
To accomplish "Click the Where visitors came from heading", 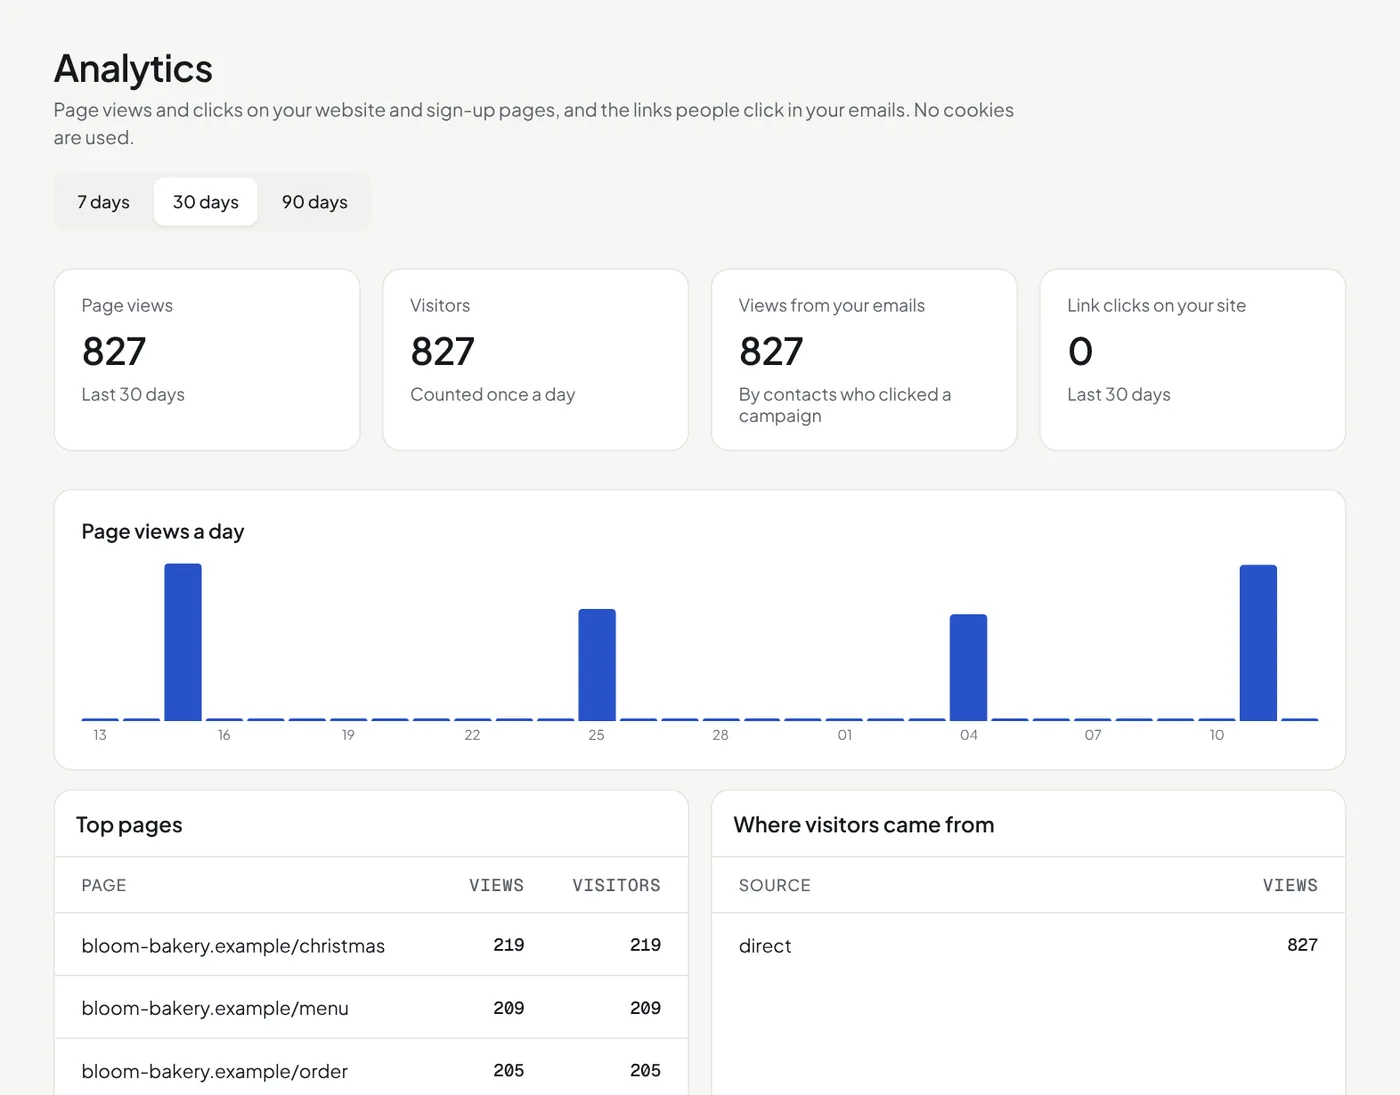I will [864, 825].
